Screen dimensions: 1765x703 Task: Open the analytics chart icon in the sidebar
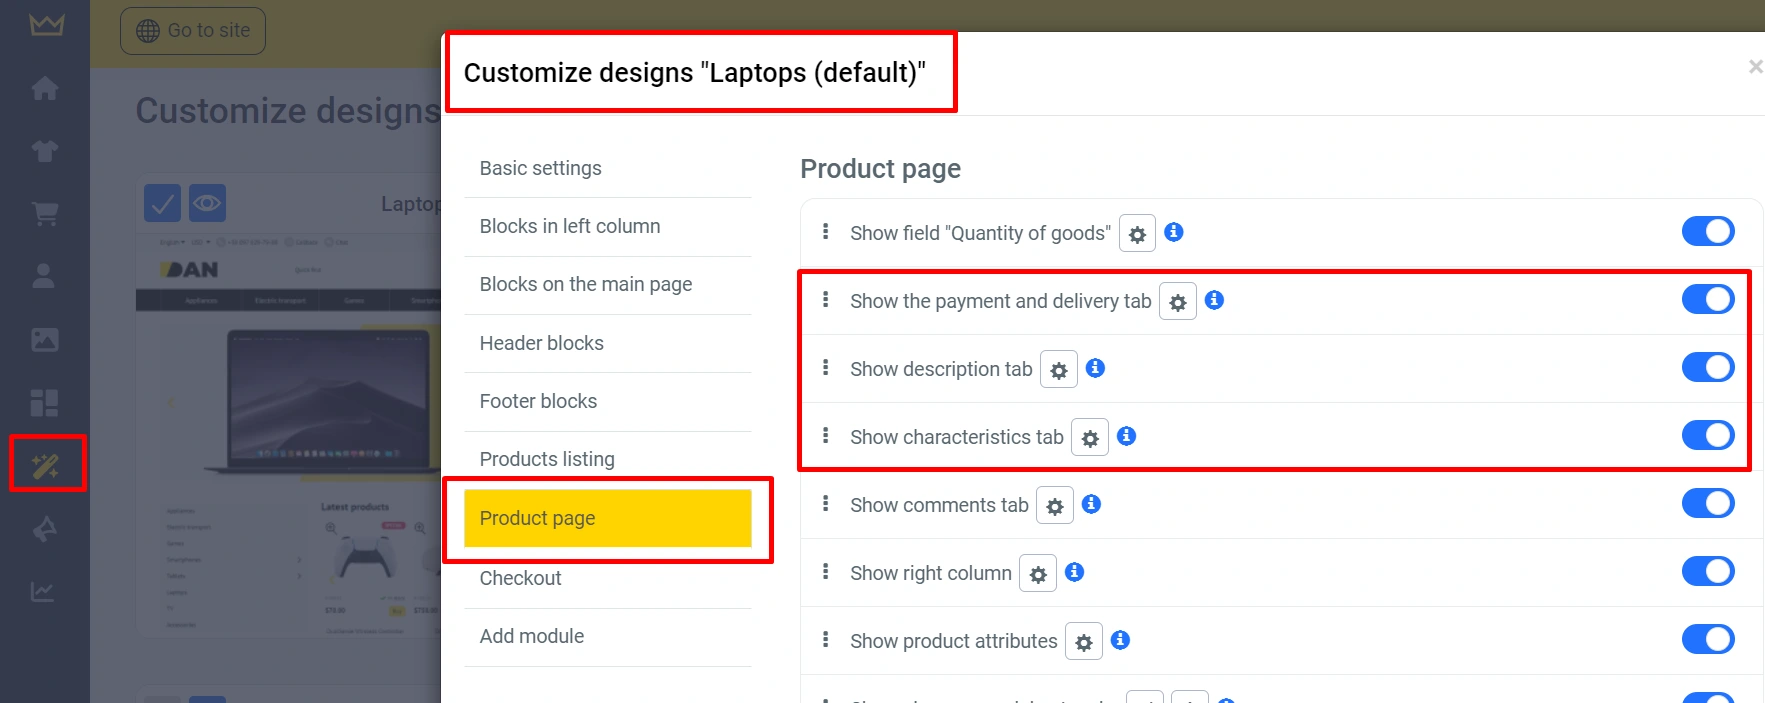[43, 592]
